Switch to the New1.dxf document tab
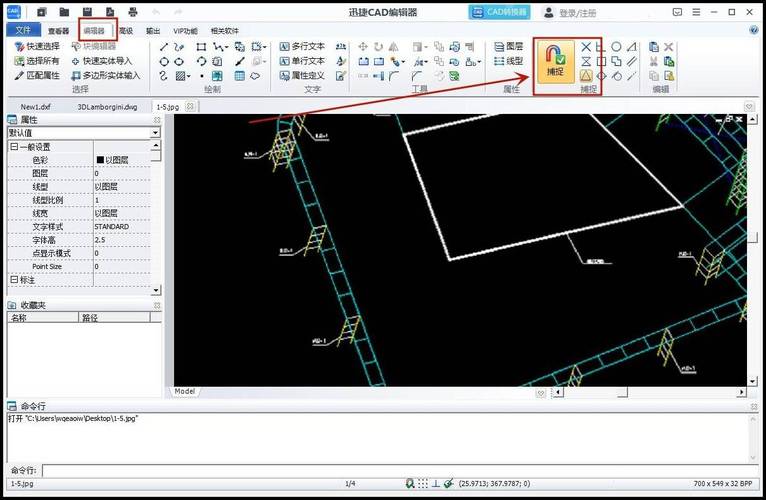The height and width of the screenshot is (500, 766). click(x=36, y=107)
